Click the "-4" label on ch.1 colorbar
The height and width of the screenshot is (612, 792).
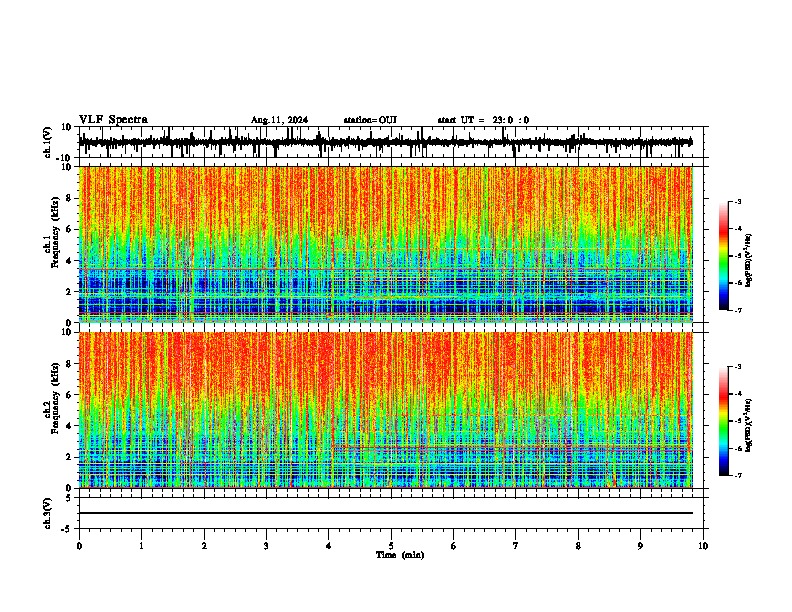click(x=738, y=229)
